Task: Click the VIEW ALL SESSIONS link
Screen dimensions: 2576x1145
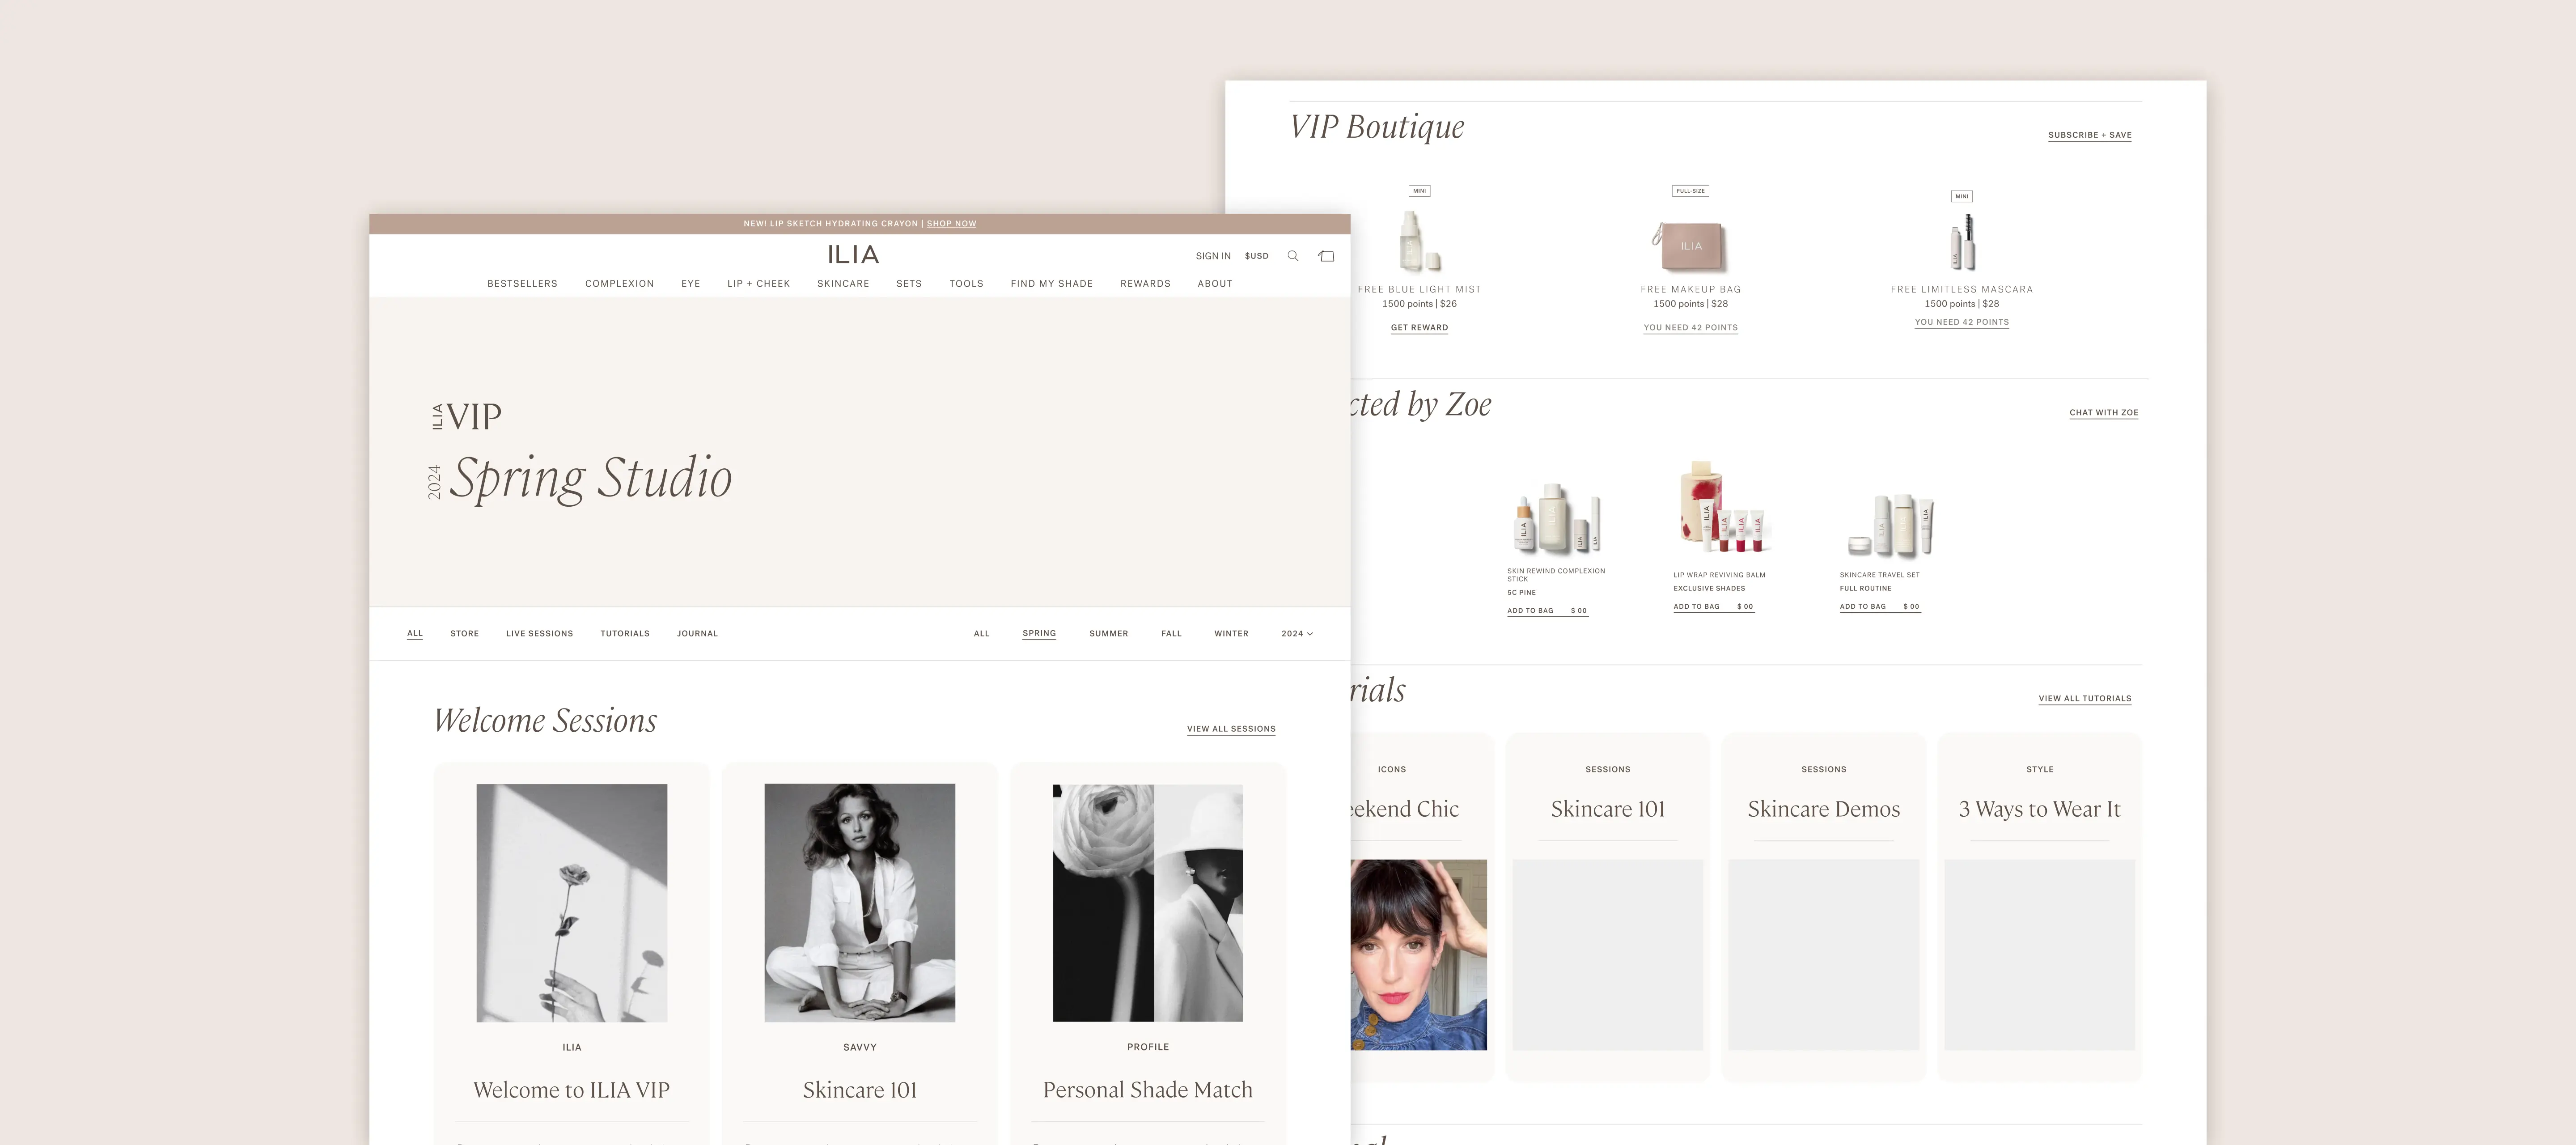Action: point(1231,729)
